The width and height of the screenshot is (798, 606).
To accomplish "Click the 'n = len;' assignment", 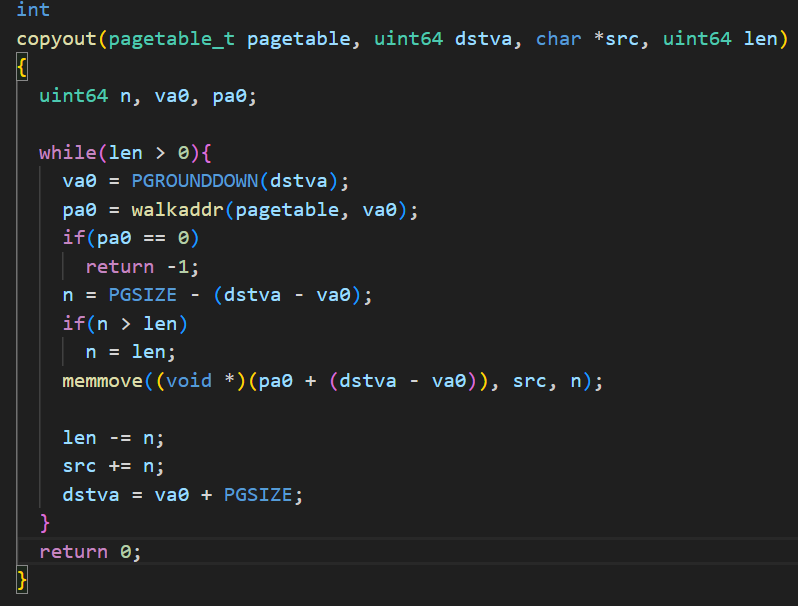I will (x=131, y=352).
